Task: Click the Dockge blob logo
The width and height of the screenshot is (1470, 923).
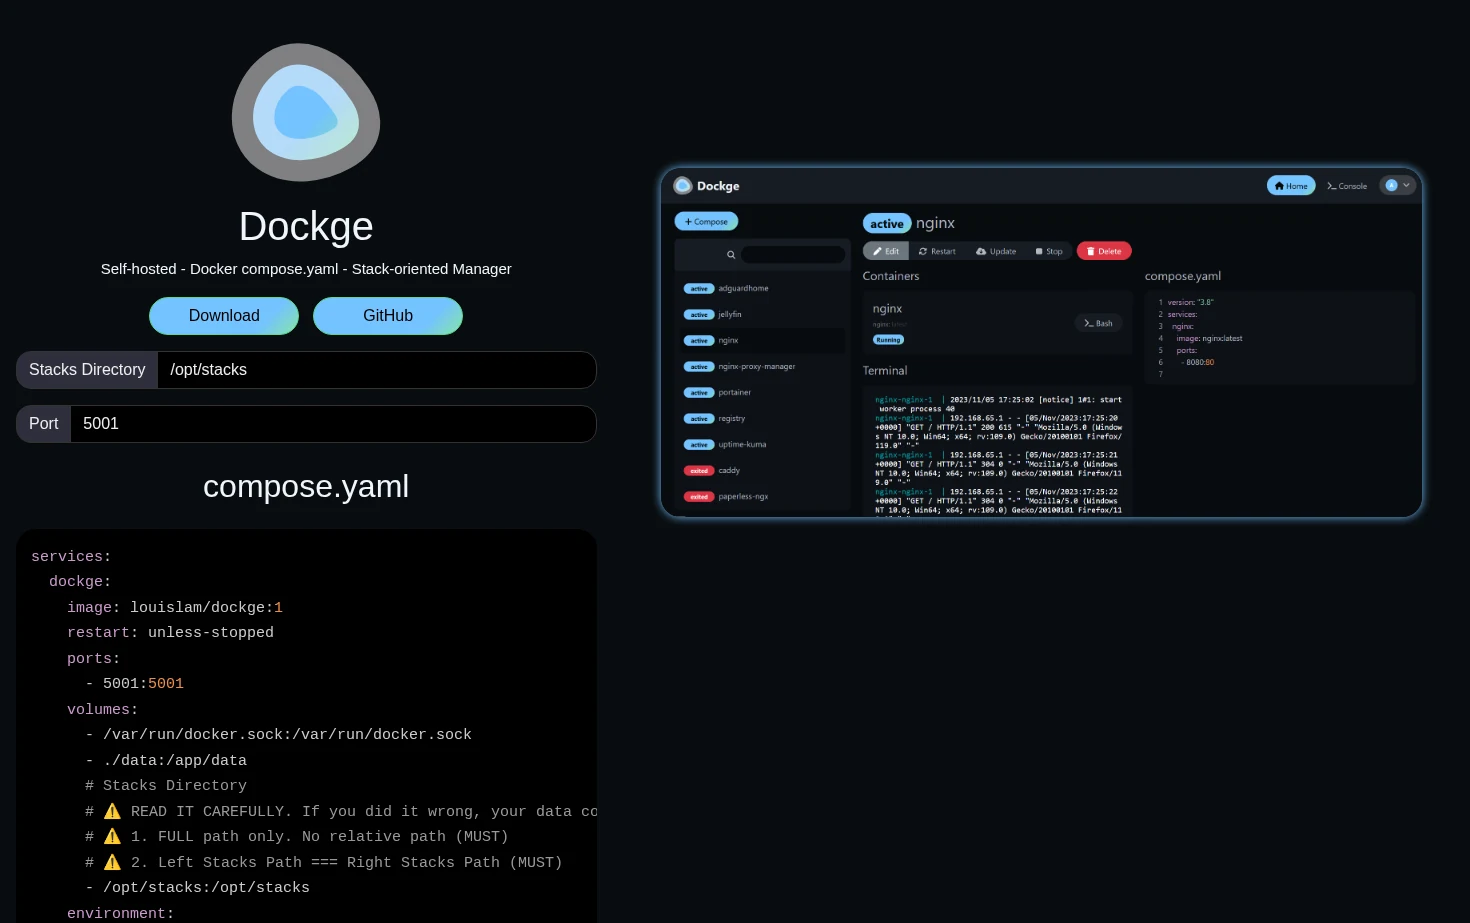Action: pos(306,112)
